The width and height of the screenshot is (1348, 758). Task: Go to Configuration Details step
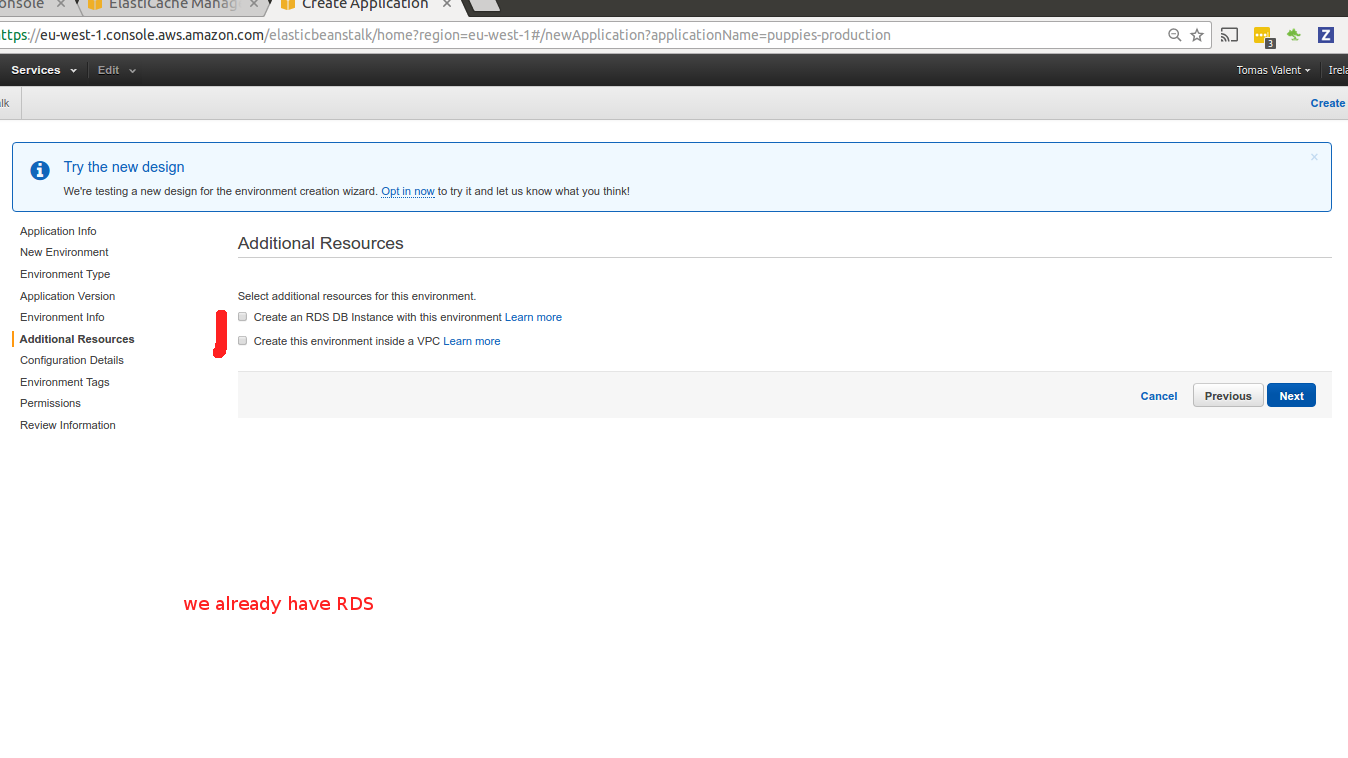72,360
